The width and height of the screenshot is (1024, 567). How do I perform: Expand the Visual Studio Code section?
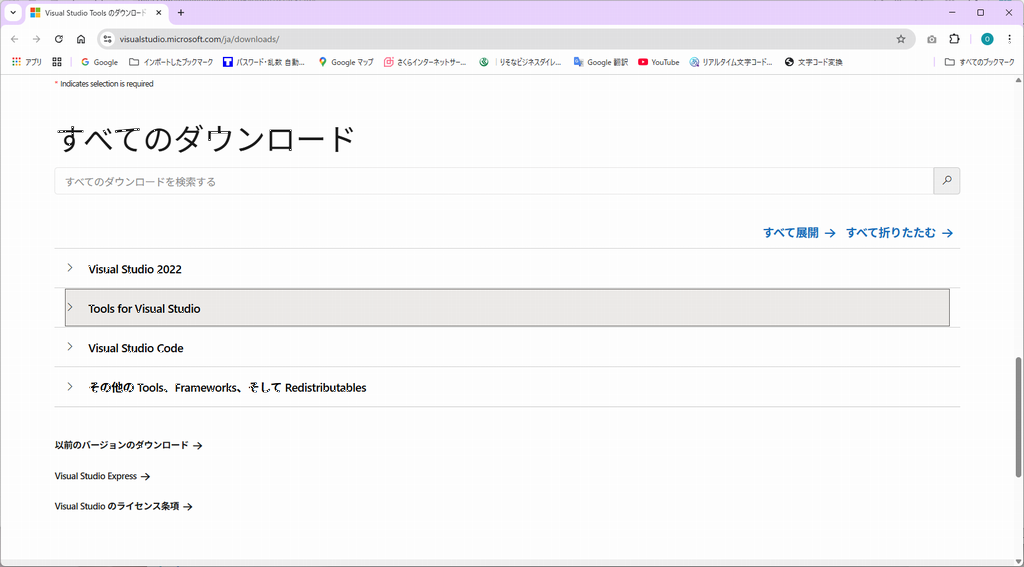pos(136,348)
